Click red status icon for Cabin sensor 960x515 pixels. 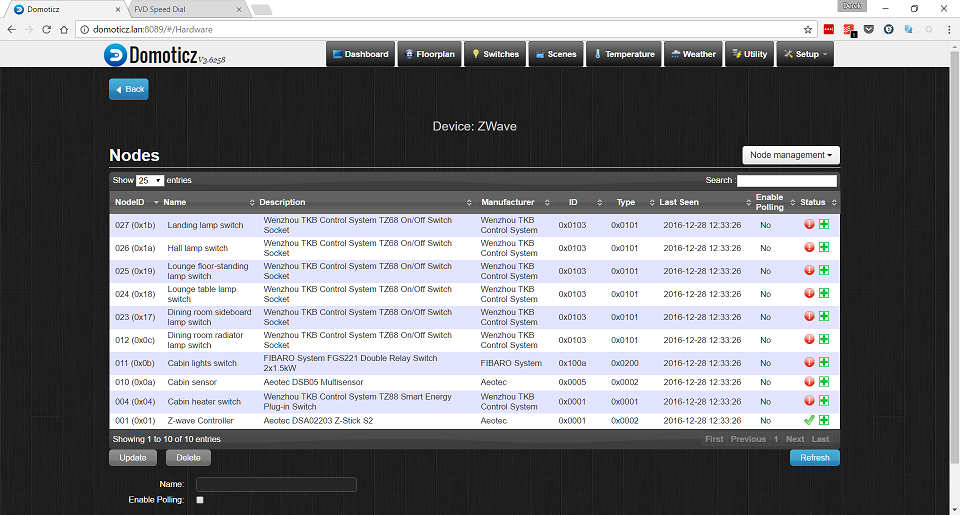pos(809,382)
